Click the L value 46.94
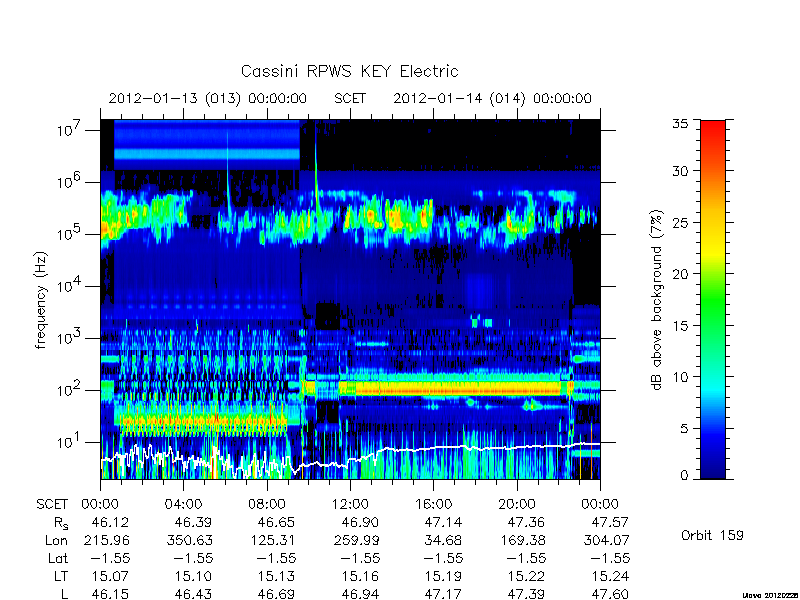The height and width of the screenshot is (600, 800). pos(360,594)
